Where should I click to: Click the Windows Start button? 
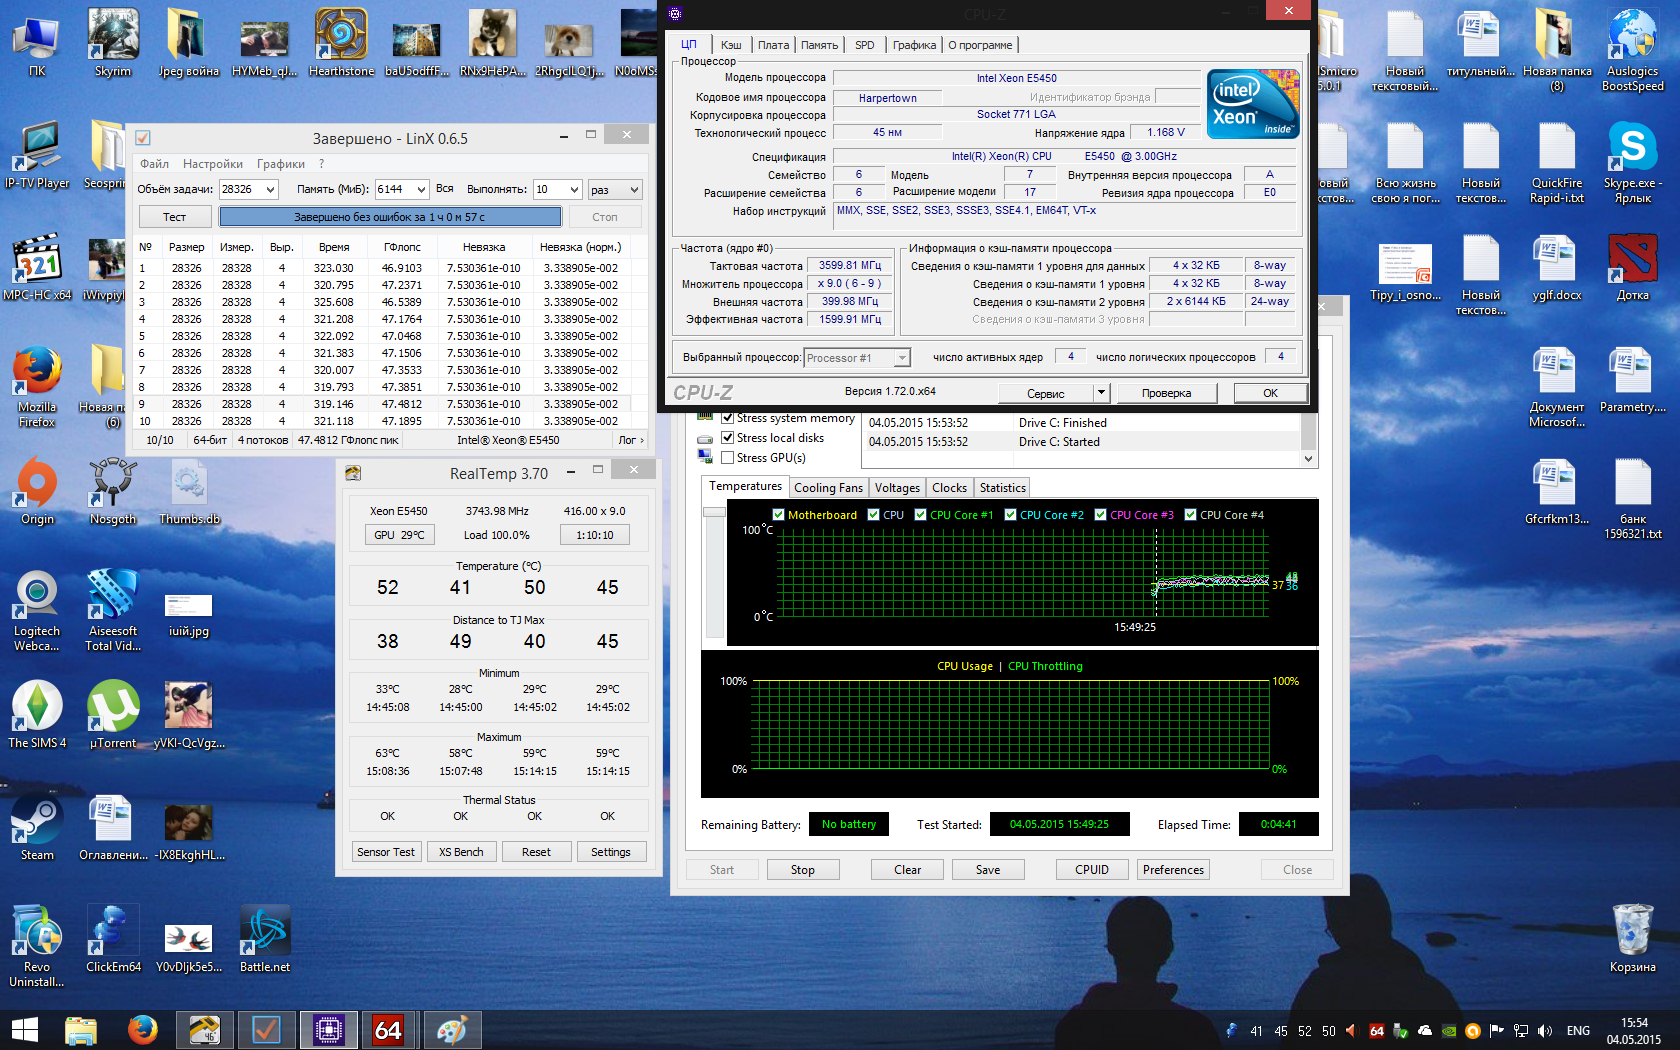pyautogui.click(x=24, y=1029)
